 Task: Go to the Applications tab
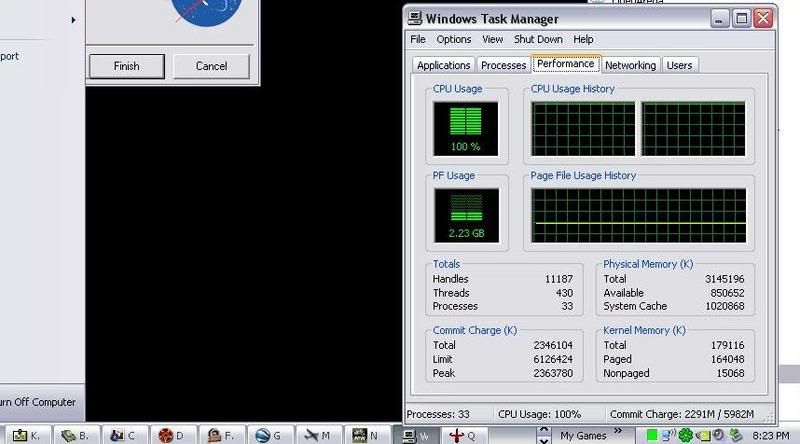[443, 65]
